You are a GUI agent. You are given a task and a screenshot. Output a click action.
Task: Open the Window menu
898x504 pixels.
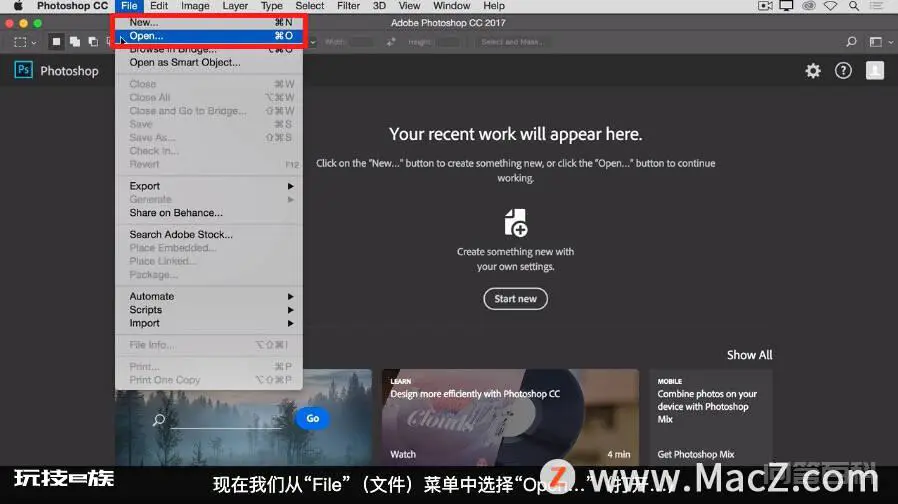(451, 6)
